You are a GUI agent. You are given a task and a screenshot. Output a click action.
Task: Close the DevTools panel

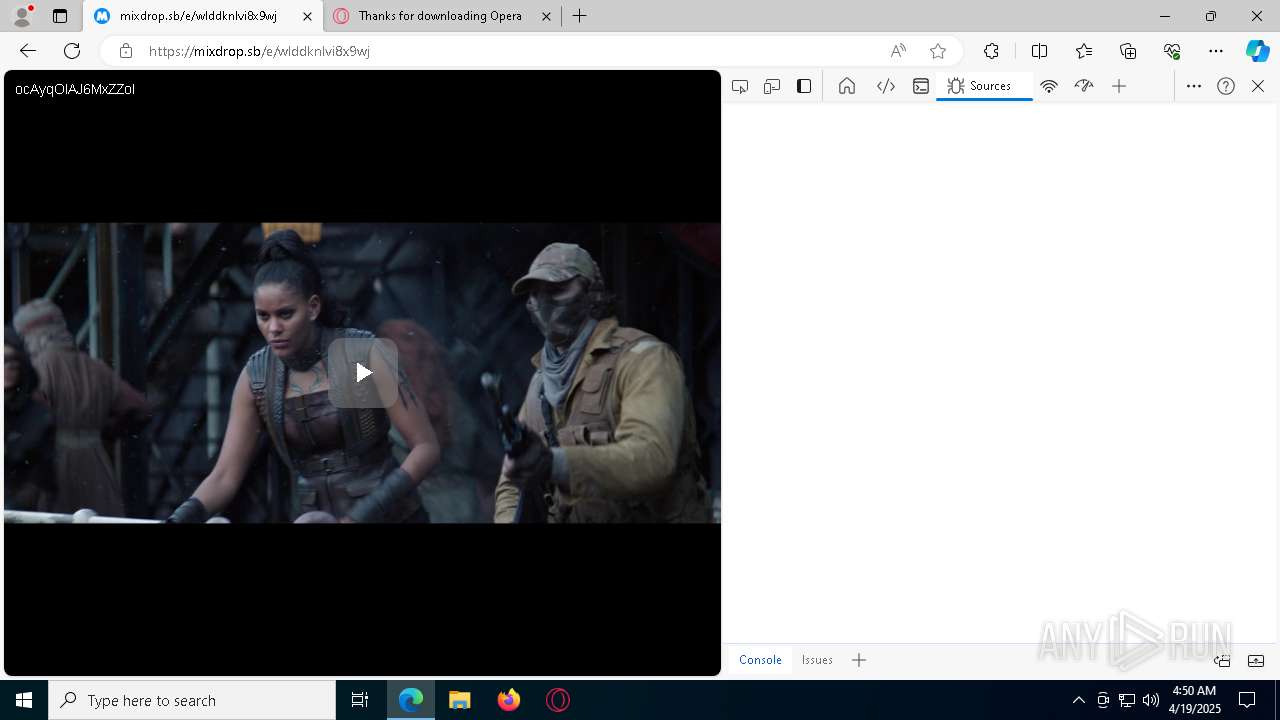[1258, 86]
